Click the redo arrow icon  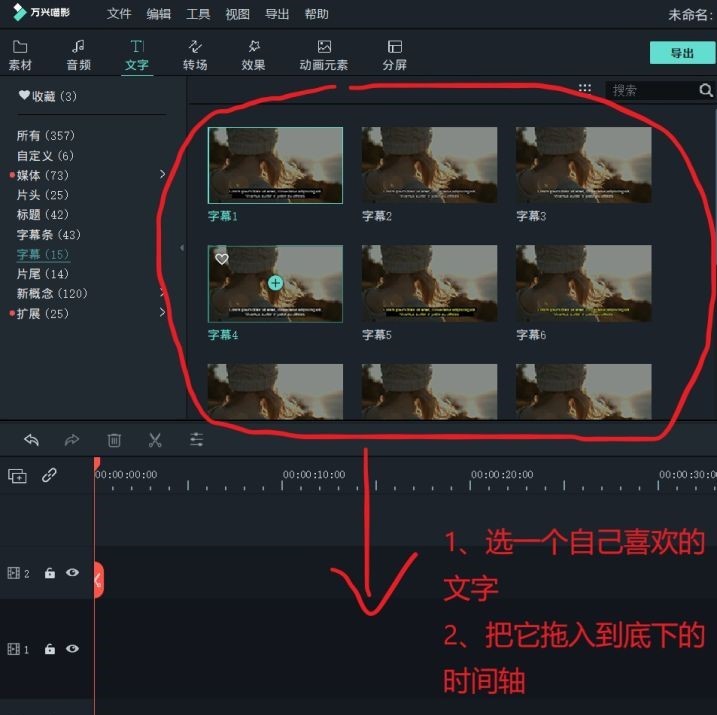tap(72, 440)
